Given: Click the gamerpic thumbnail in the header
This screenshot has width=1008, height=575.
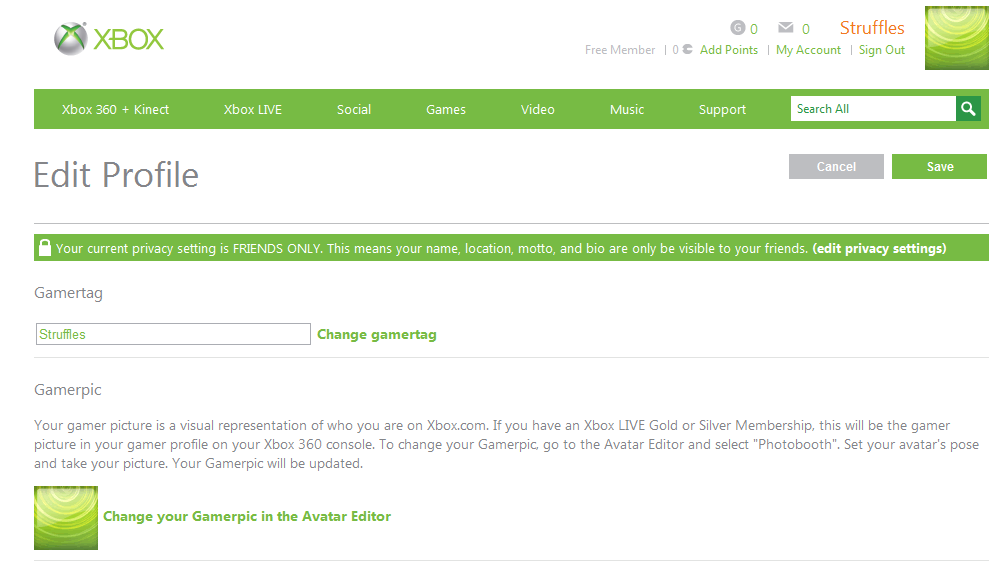Looking at the screenshot, I should 957,38.
